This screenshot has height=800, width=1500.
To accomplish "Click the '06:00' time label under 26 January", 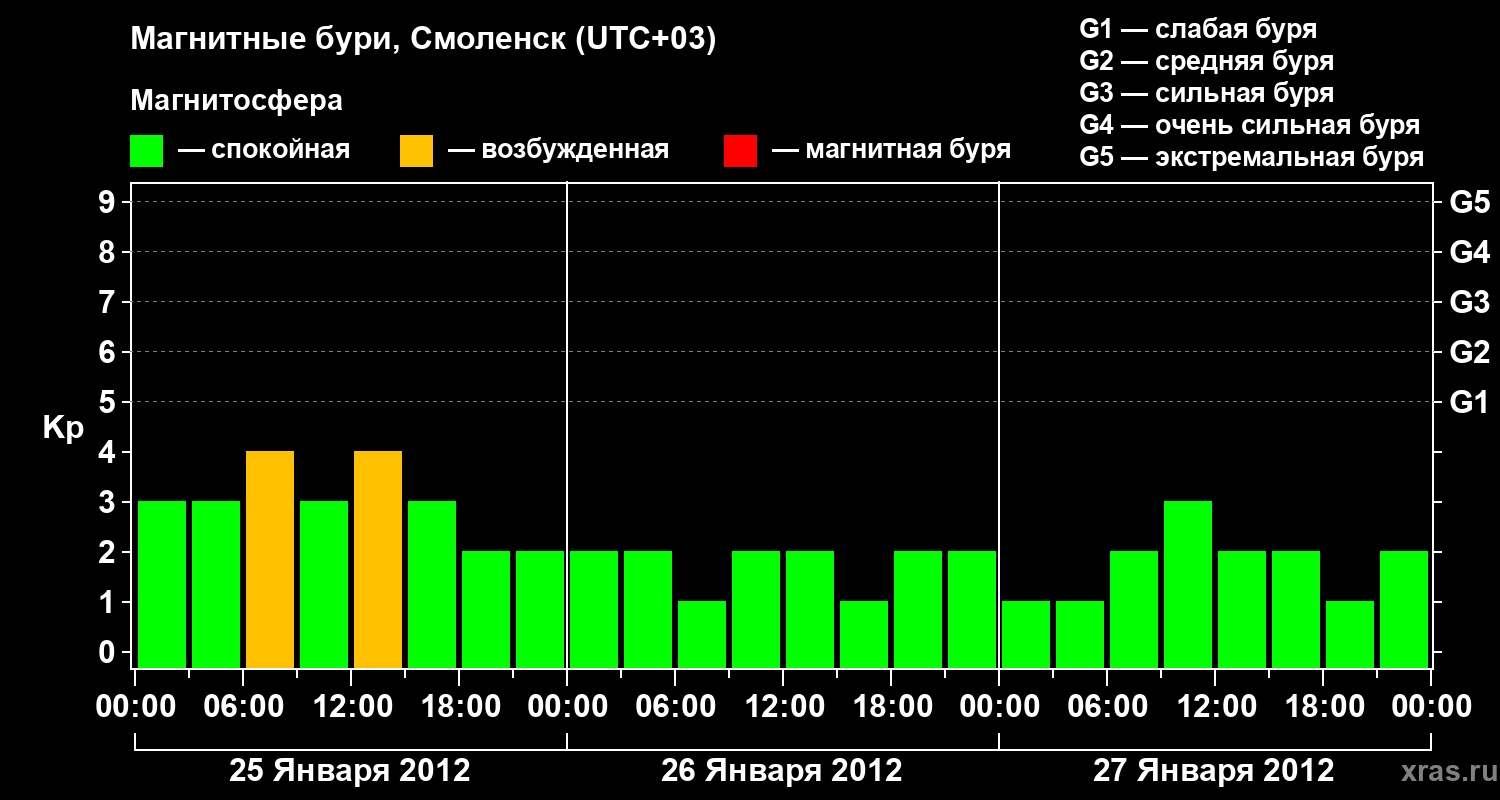I will click(675, 707).
